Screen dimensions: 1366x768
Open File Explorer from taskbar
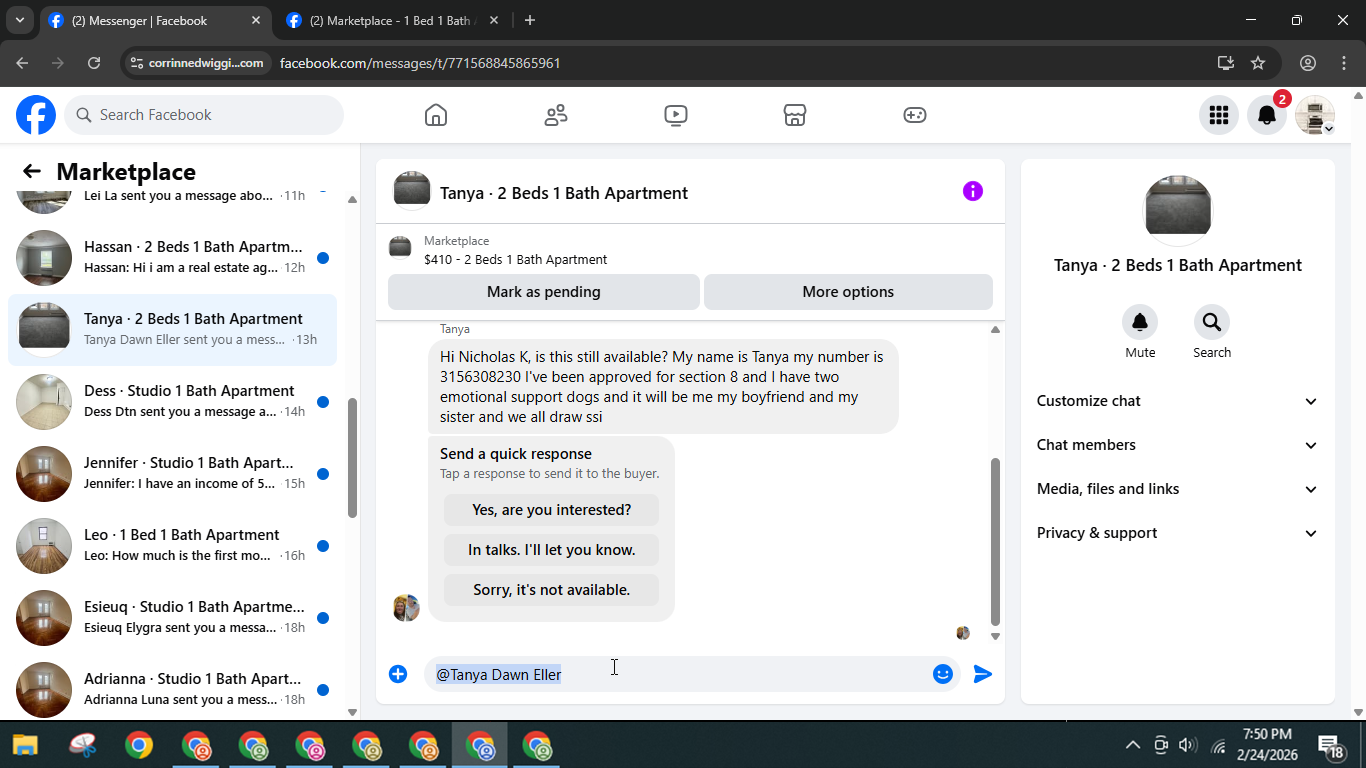click(x=25, y=746)
